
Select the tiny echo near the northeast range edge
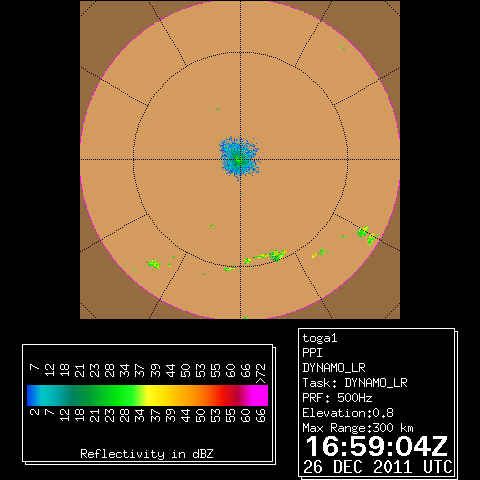click(342, 48)
